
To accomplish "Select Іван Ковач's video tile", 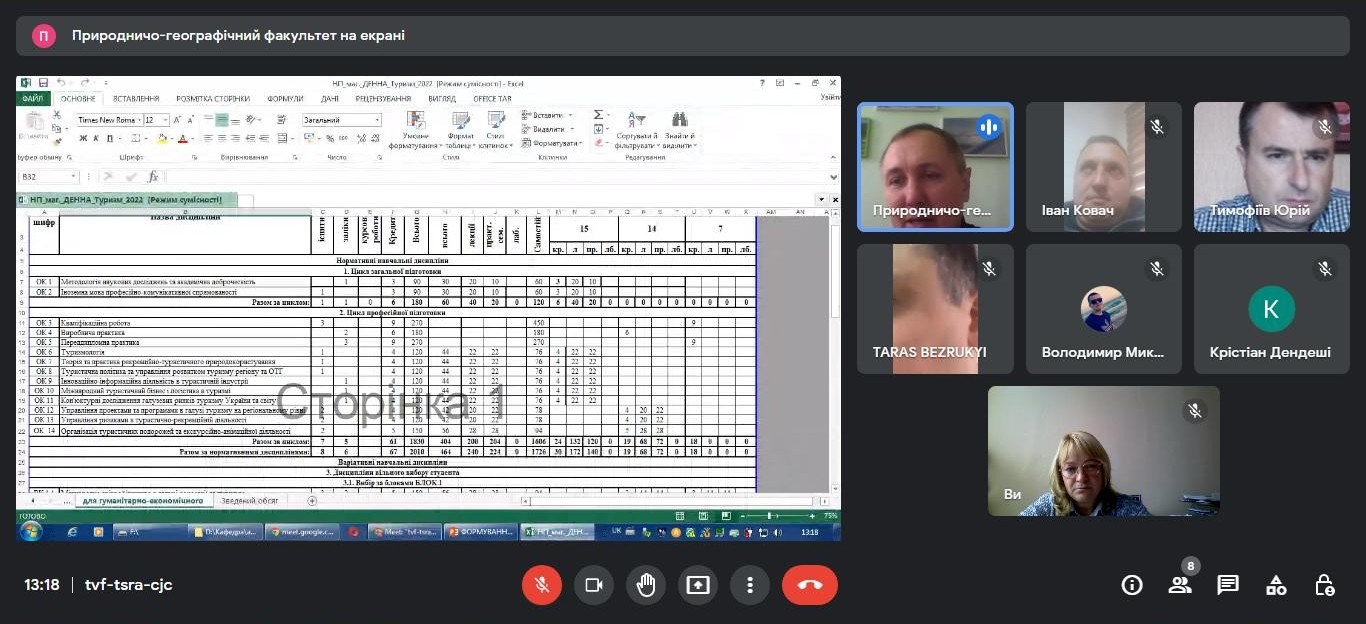I will [x=1103, y=167].
